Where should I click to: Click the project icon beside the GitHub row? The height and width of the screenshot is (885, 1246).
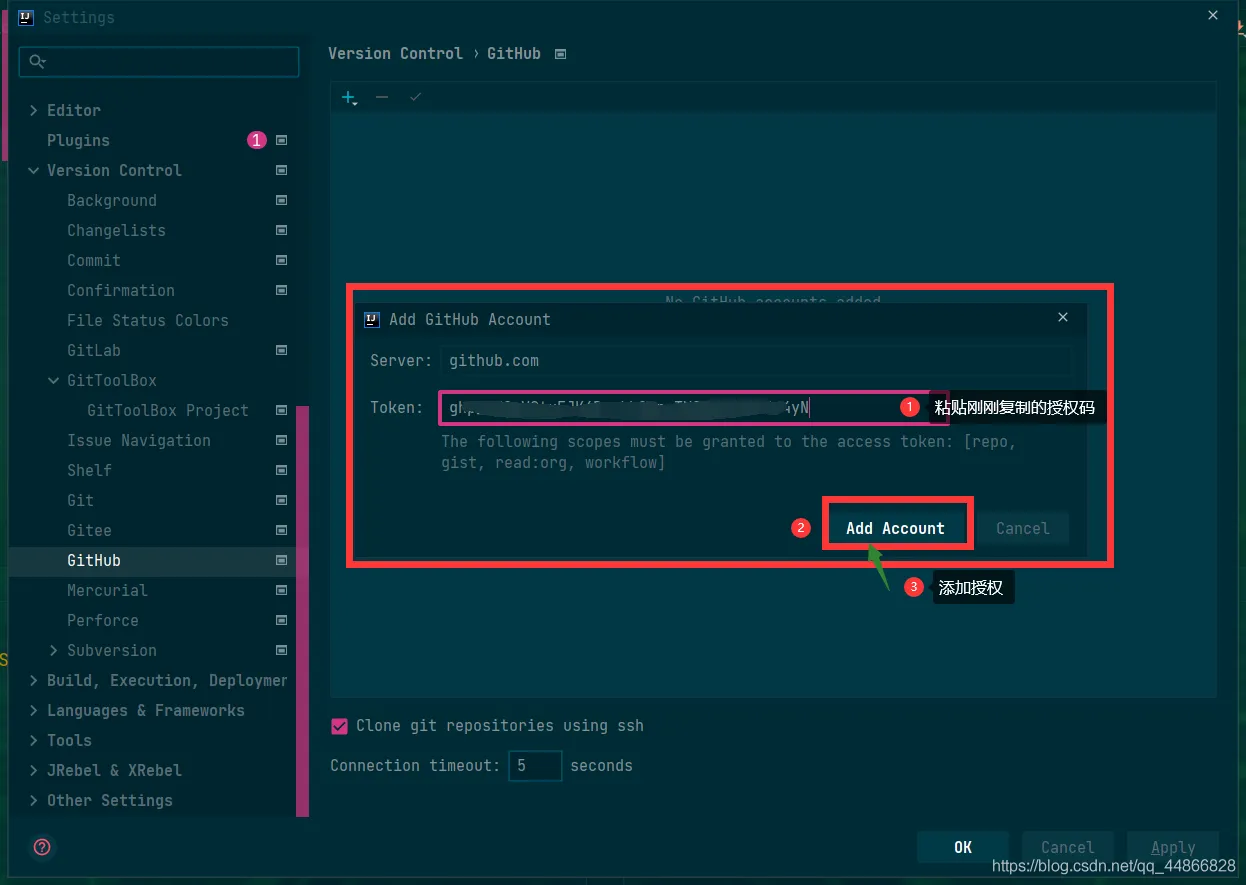click(281, 560)
